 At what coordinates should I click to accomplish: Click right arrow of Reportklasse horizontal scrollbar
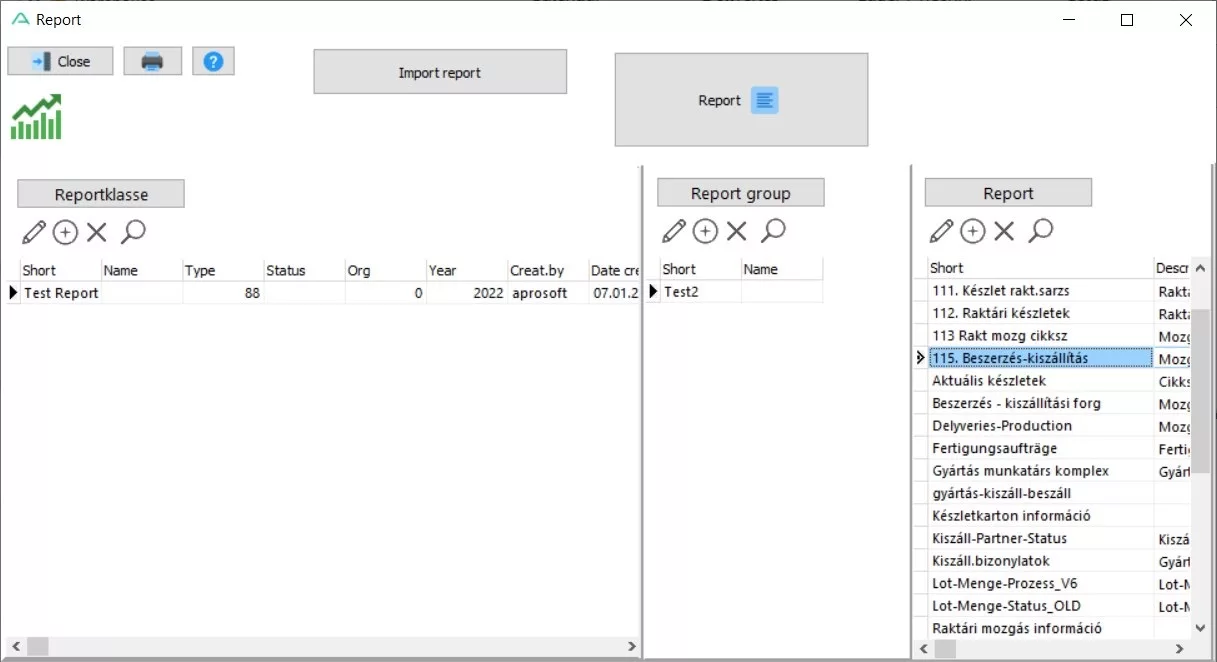631,647
